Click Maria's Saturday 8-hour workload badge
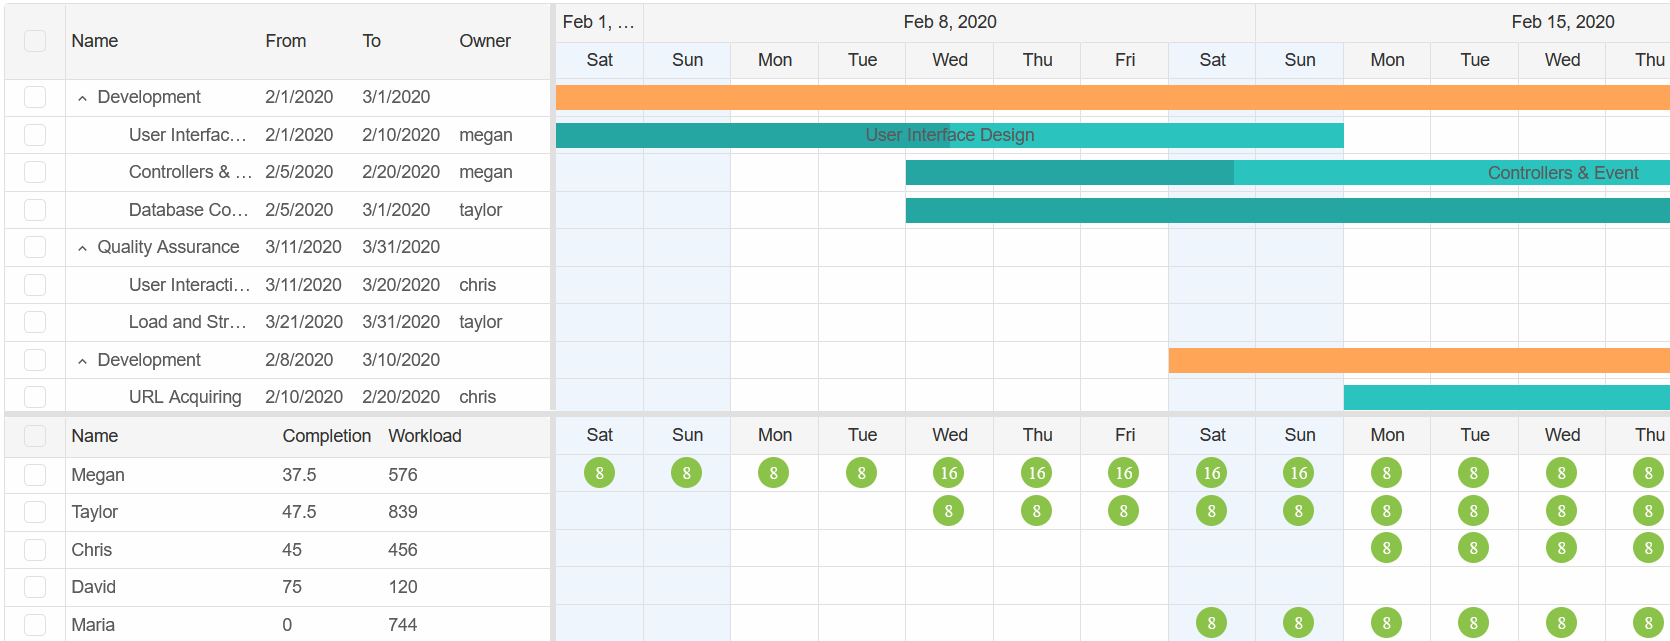The height and width of the screenshot is (641, 1670). point(1211,623)
